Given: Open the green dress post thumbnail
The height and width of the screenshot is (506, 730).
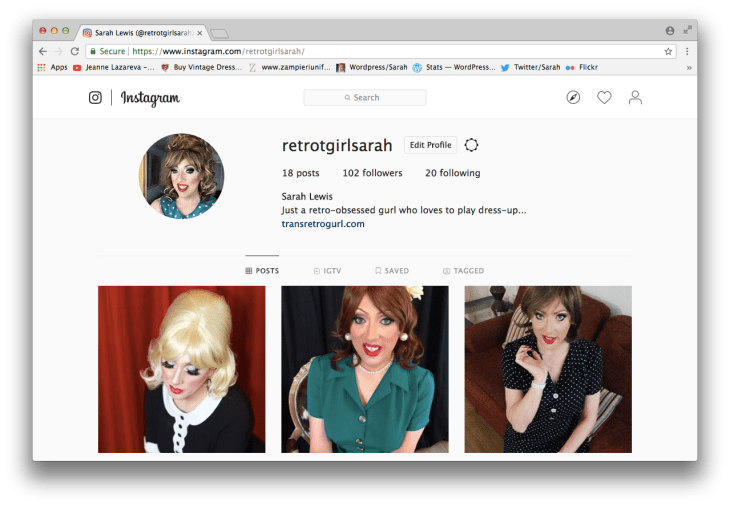Looking at the screenshot, I should pos(365,369).
